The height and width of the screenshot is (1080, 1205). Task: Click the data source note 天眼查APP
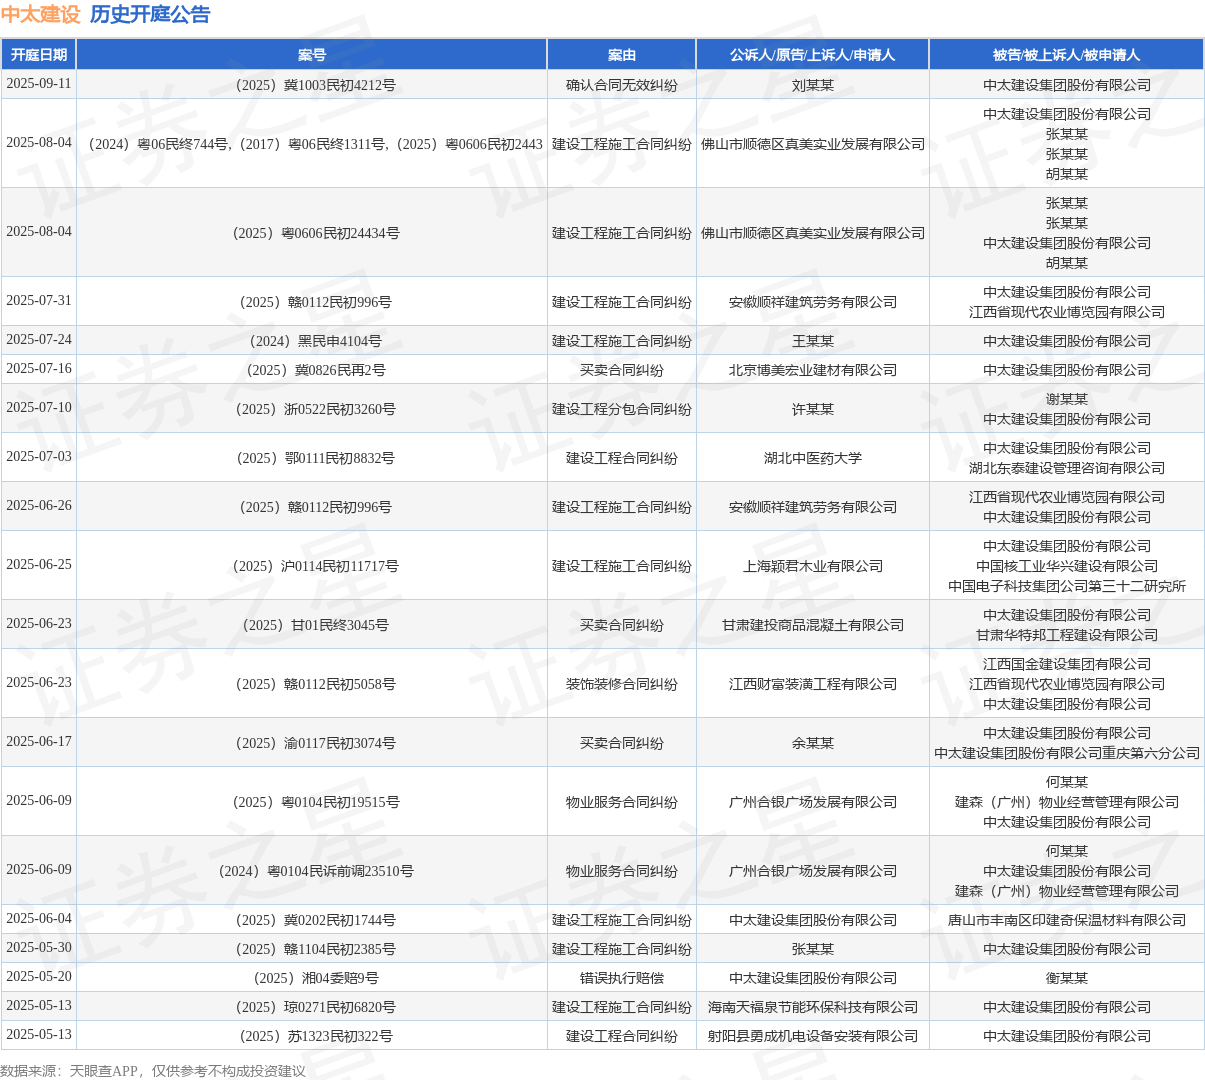coord(104,1071)
